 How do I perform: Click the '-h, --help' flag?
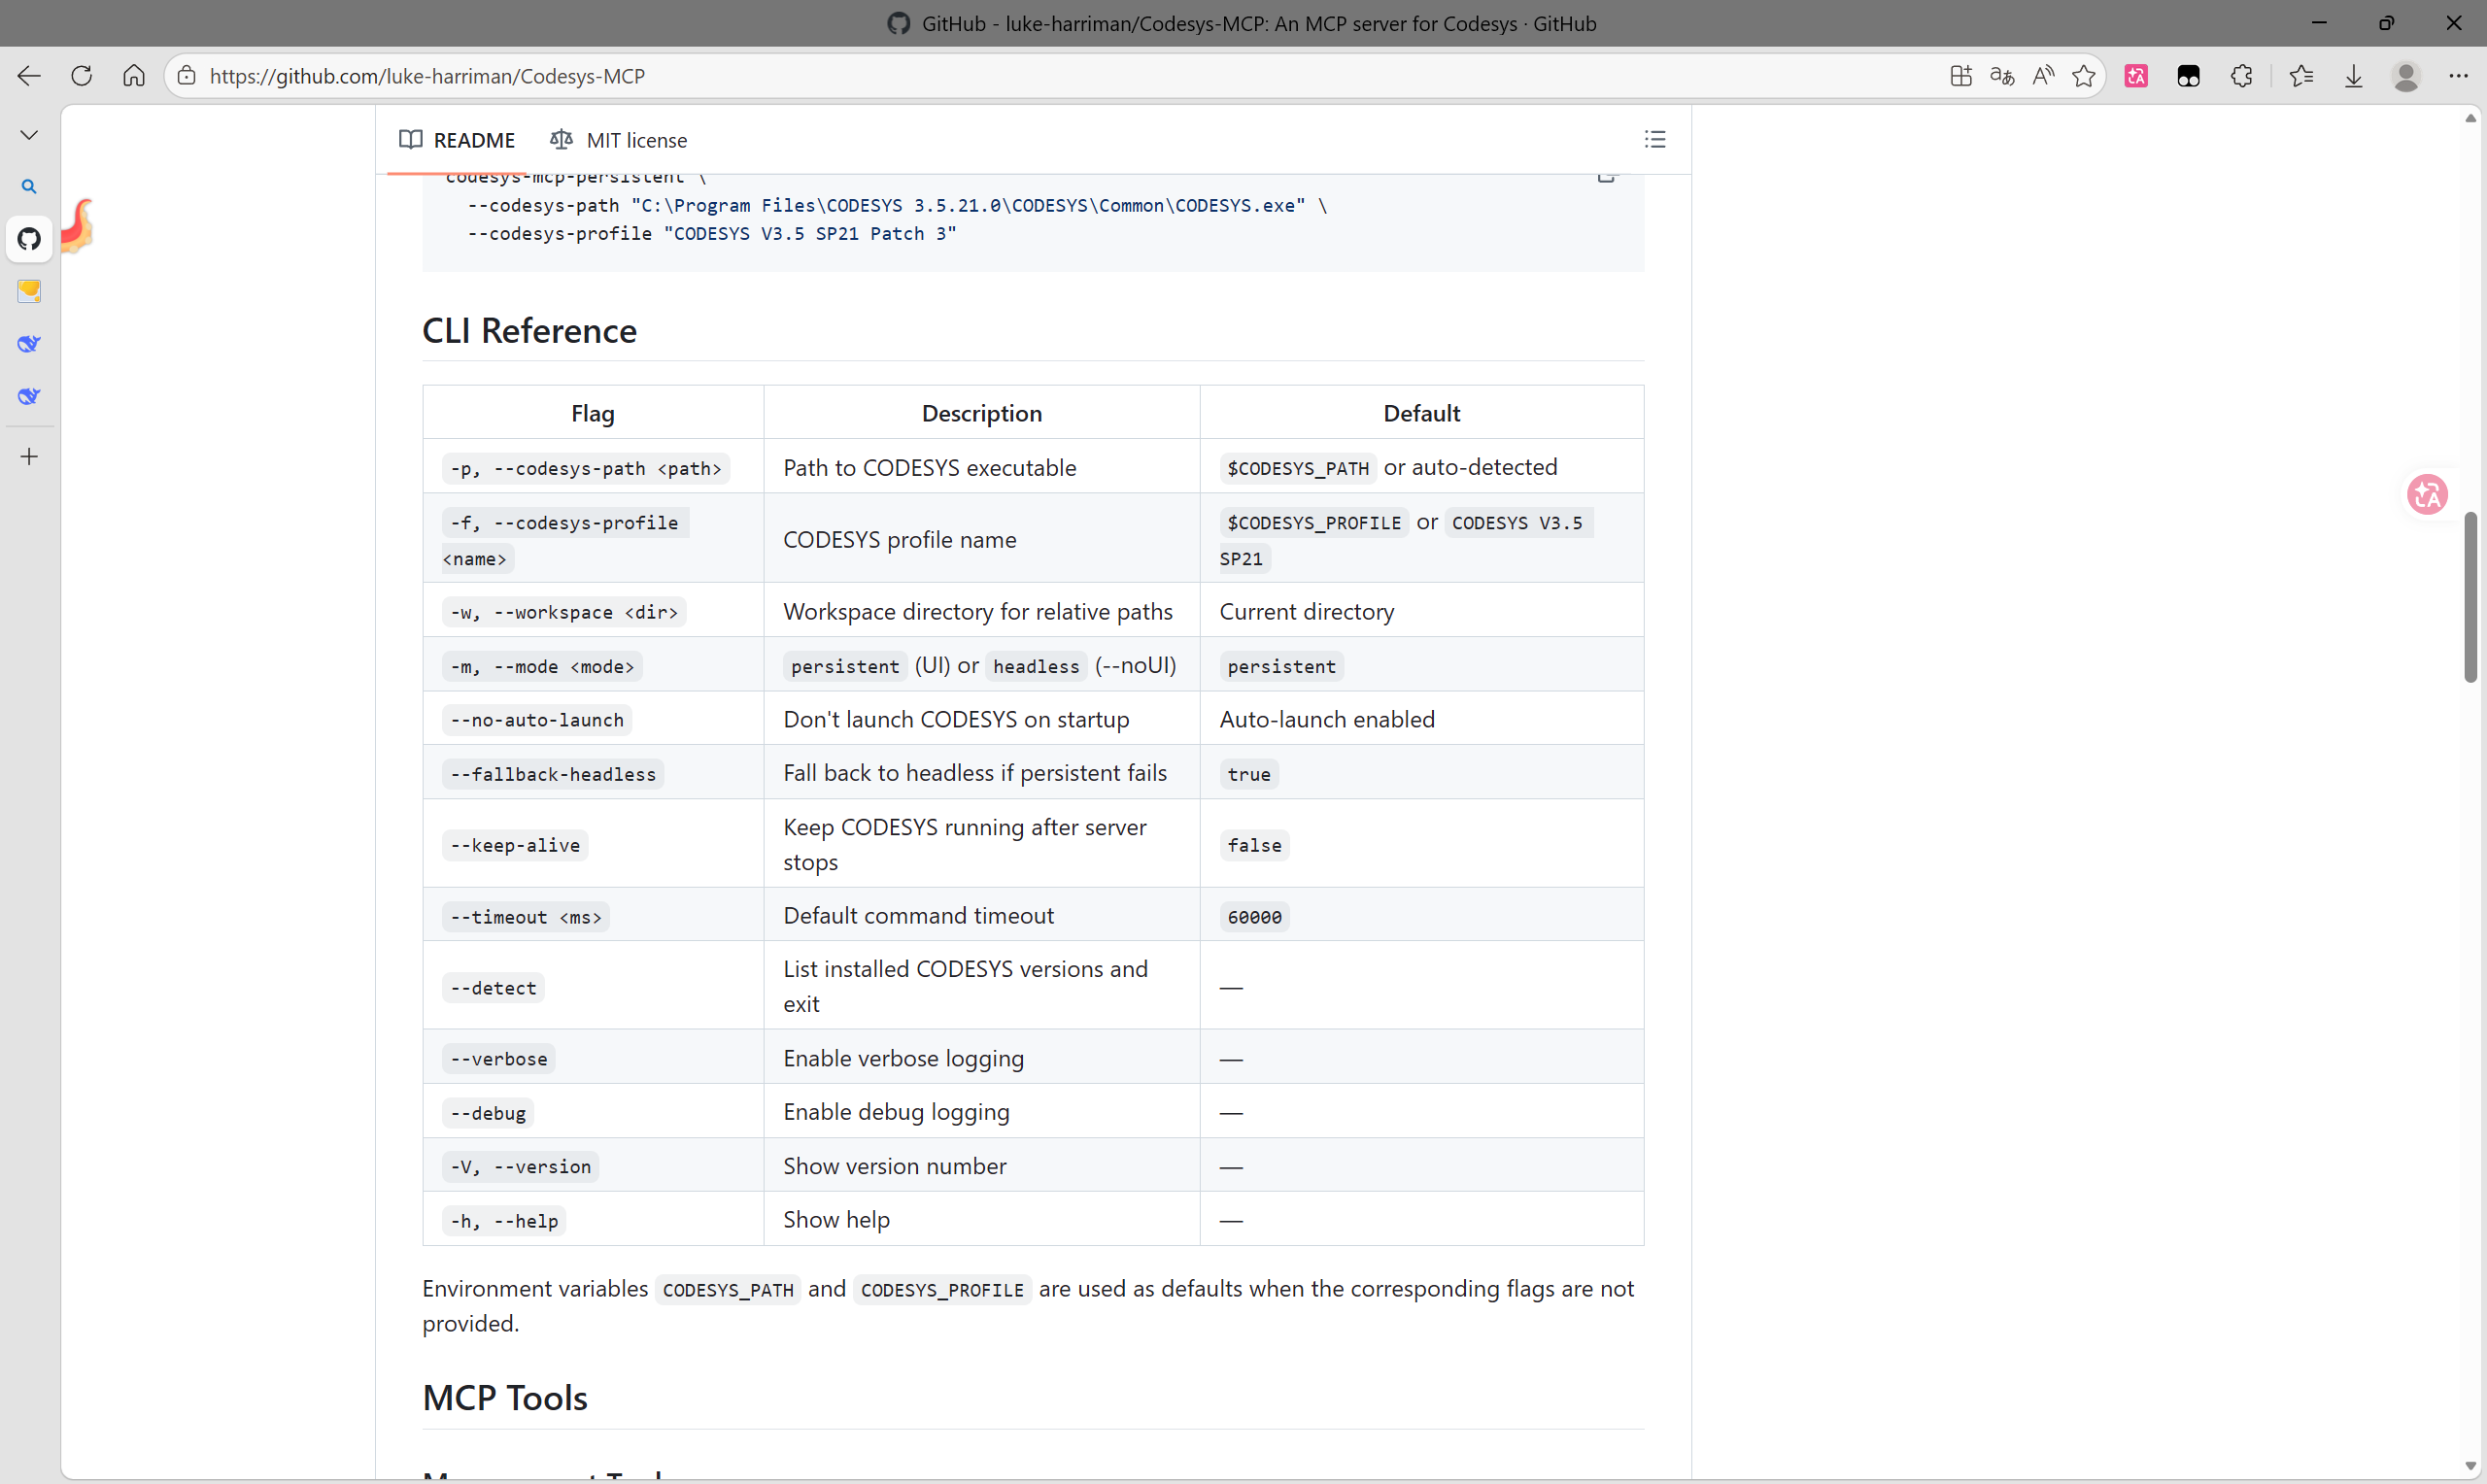pyautogui.click(x=504, y=1221)
